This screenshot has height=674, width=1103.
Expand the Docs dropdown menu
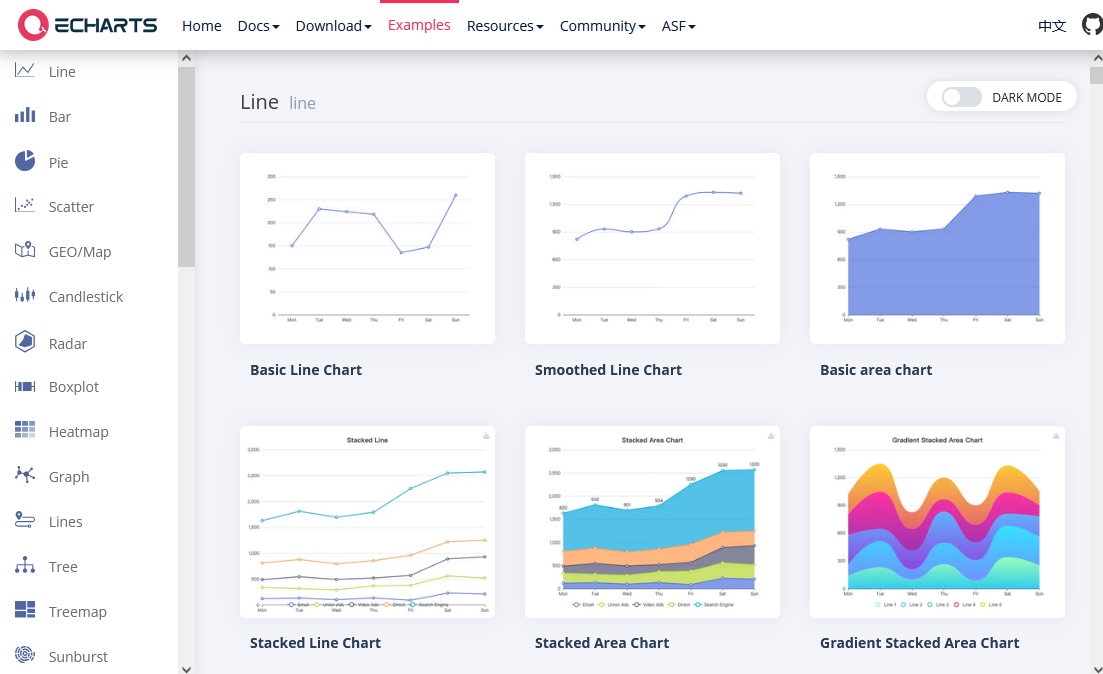click(x=258, y=26)
